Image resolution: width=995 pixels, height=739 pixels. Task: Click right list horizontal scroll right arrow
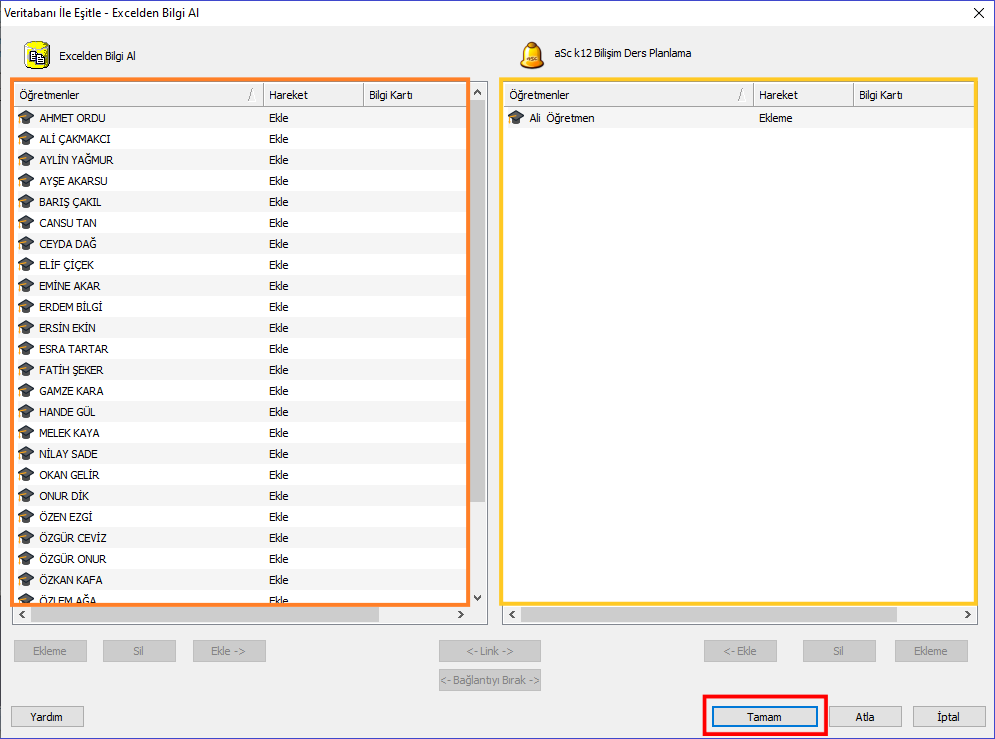click(968, 614)
